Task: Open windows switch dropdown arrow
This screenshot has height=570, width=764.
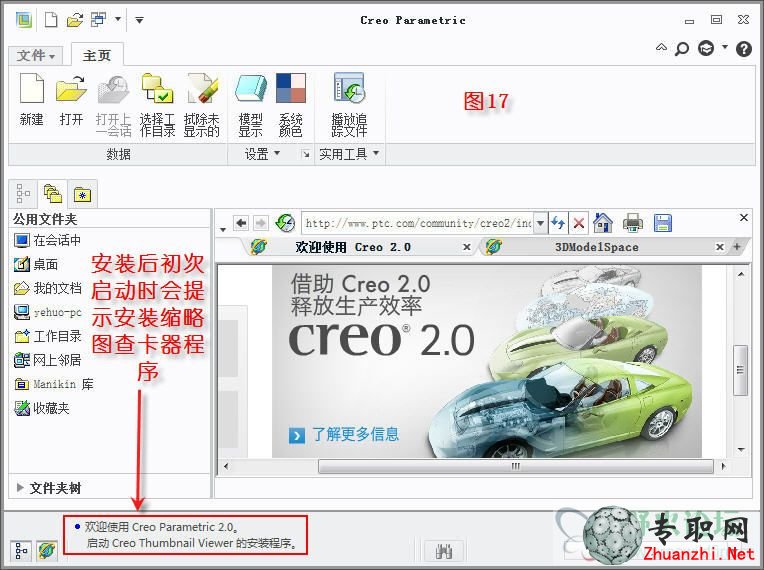Action: click(x=117, y=19)
